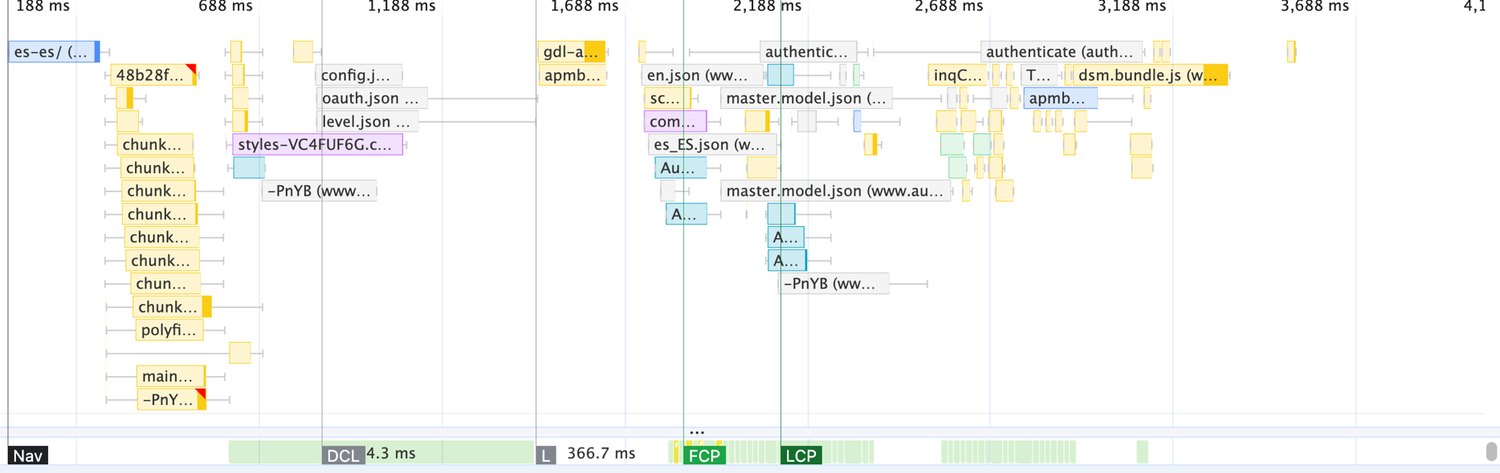Click the inqC... script request
1500x473 pixels.
point(957,75)
